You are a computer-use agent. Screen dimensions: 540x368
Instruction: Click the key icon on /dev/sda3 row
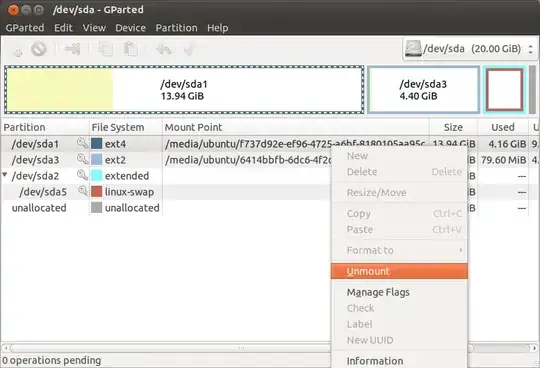(82, 159)
